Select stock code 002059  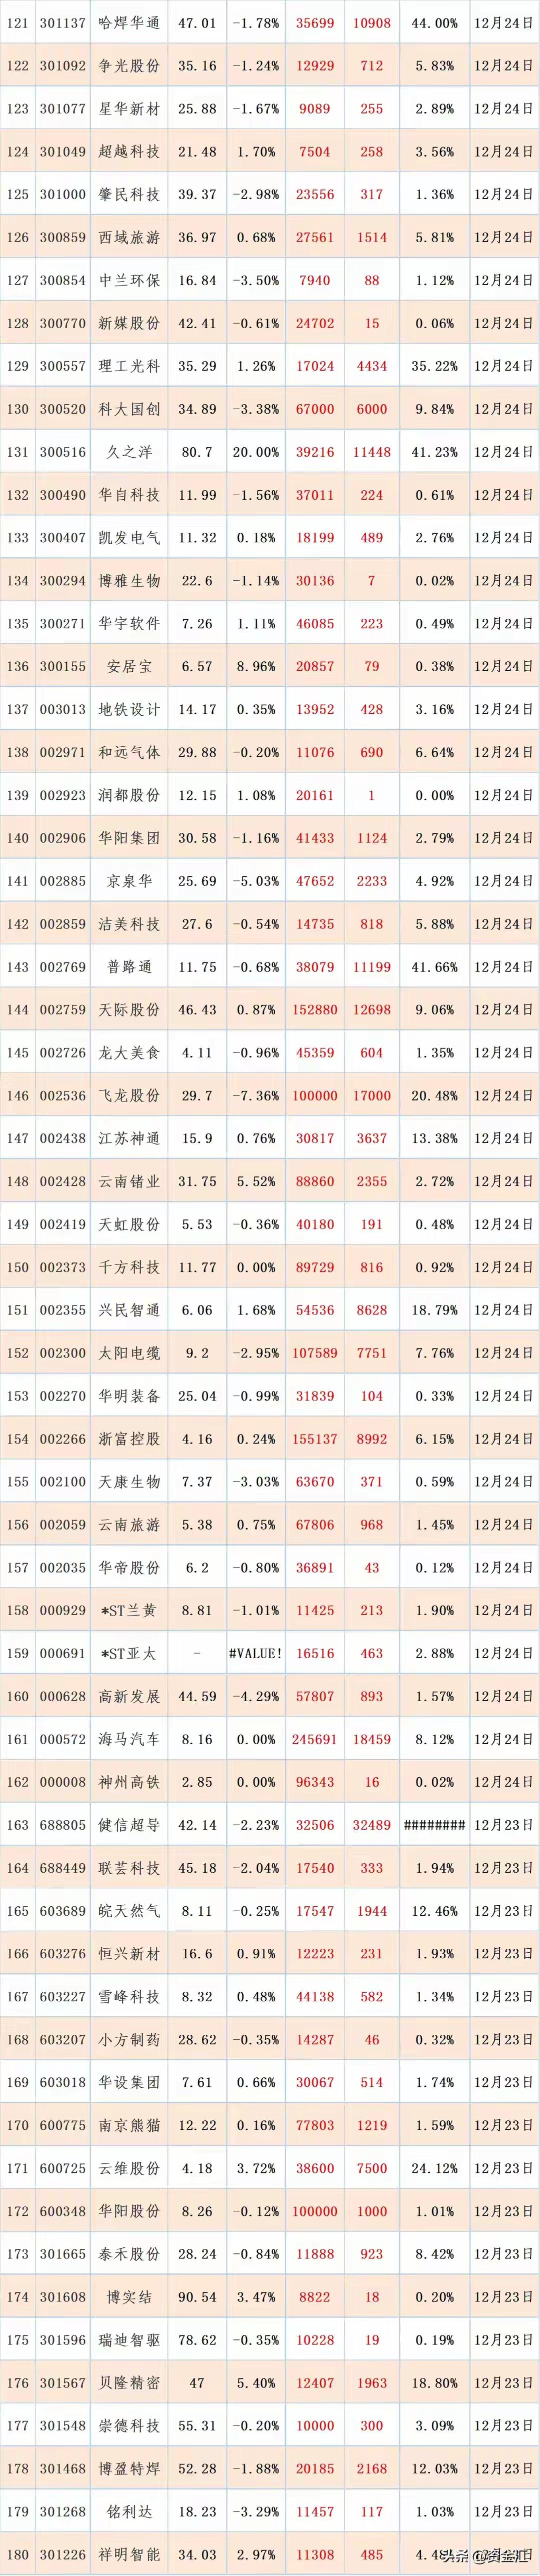[x=63, y=1525]
